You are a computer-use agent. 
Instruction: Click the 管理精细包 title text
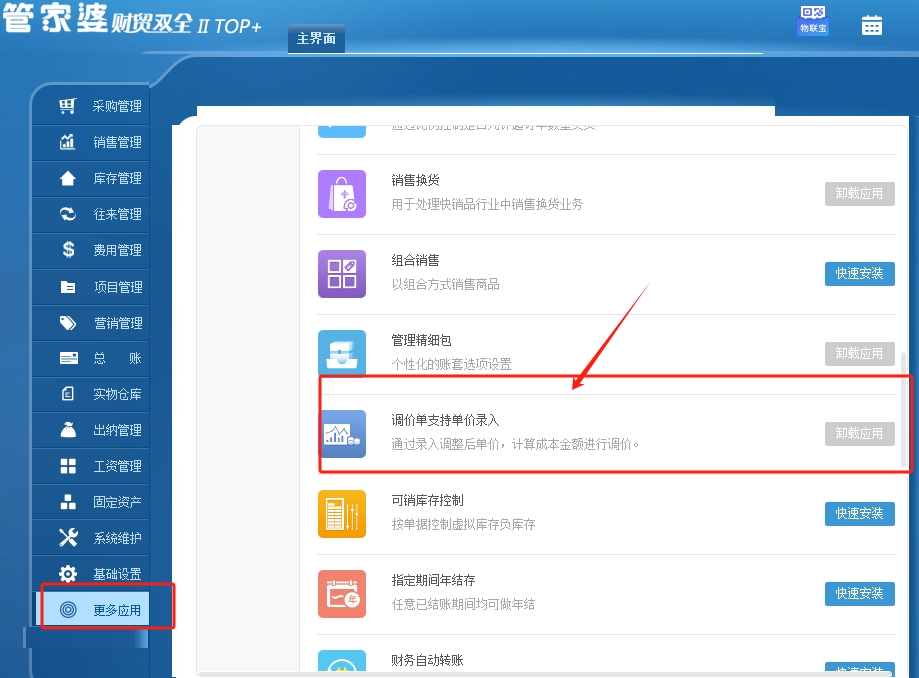(x=421, y=340)
